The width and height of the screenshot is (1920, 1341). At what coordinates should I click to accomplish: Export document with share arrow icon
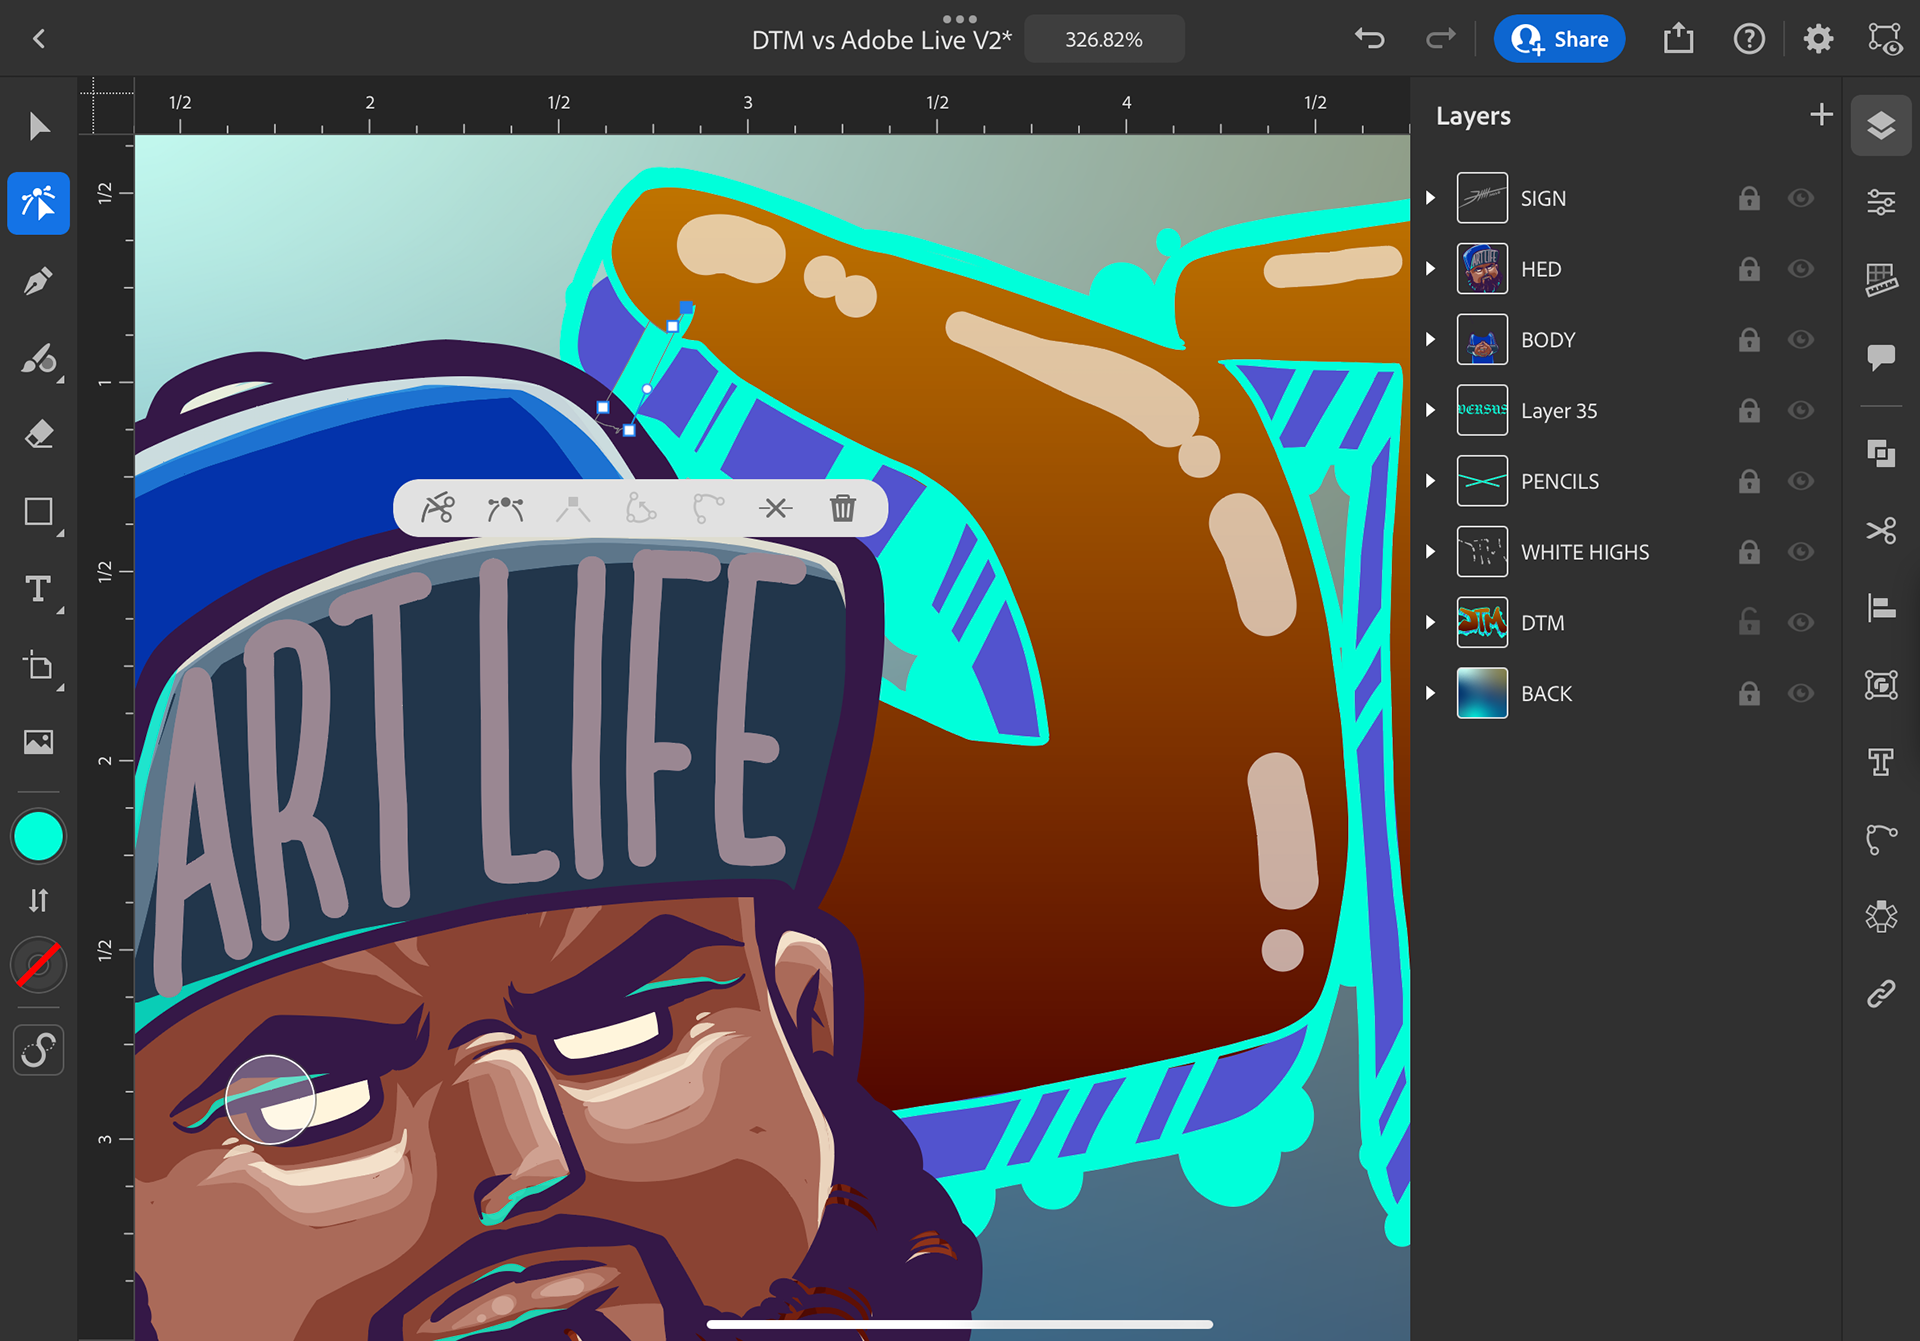(x=1679, y=39)
